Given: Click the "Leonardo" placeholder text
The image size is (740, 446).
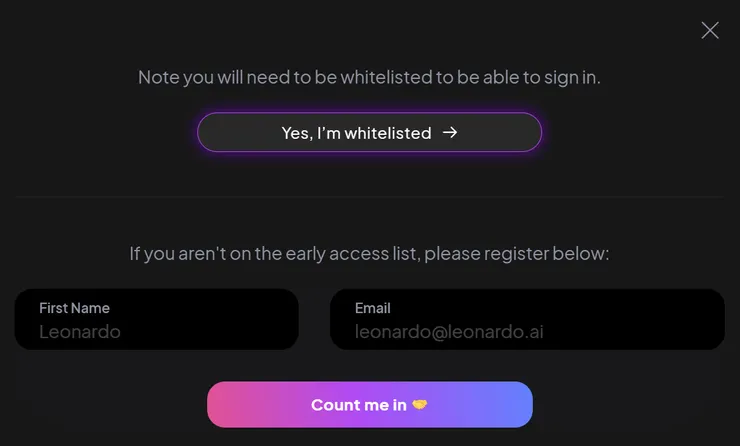Looking at the screenshot, I should [79, 332].
